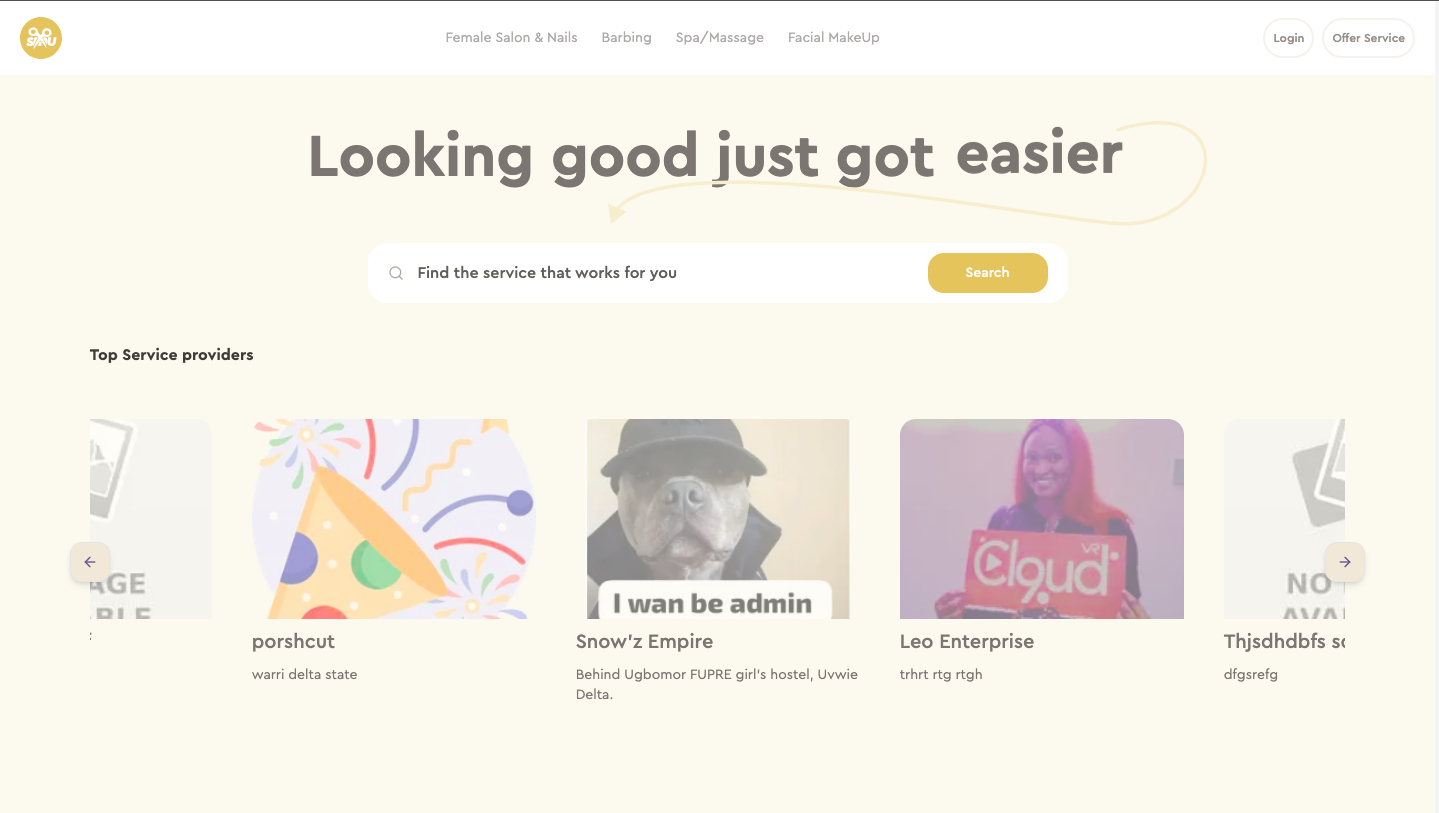Select the Facial MakeUp category

(x=833, y=38)
